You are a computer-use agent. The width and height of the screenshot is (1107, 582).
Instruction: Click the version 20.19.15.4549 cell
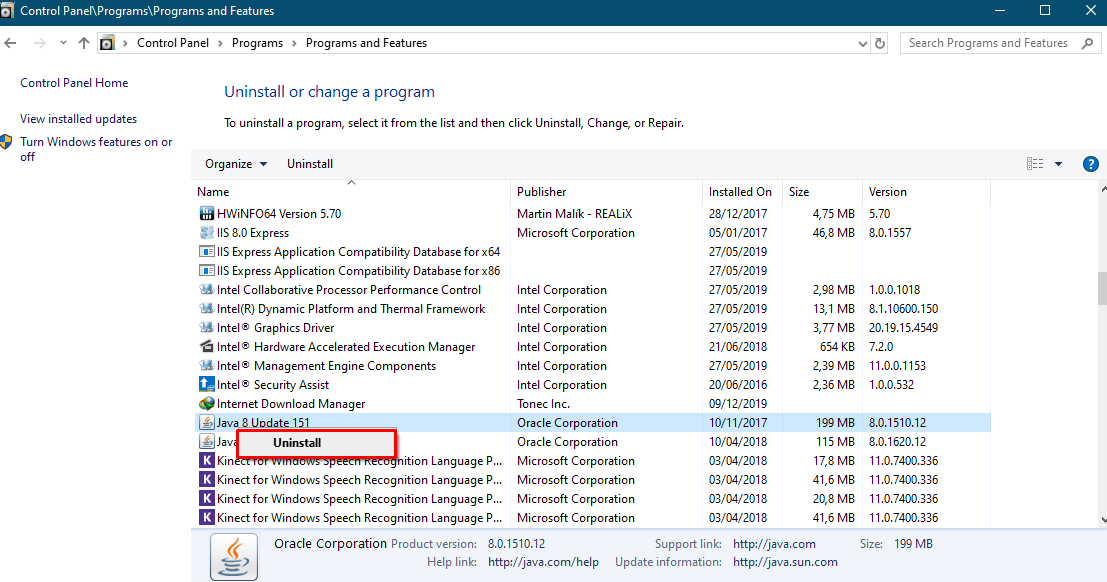(x=903, y=328)
